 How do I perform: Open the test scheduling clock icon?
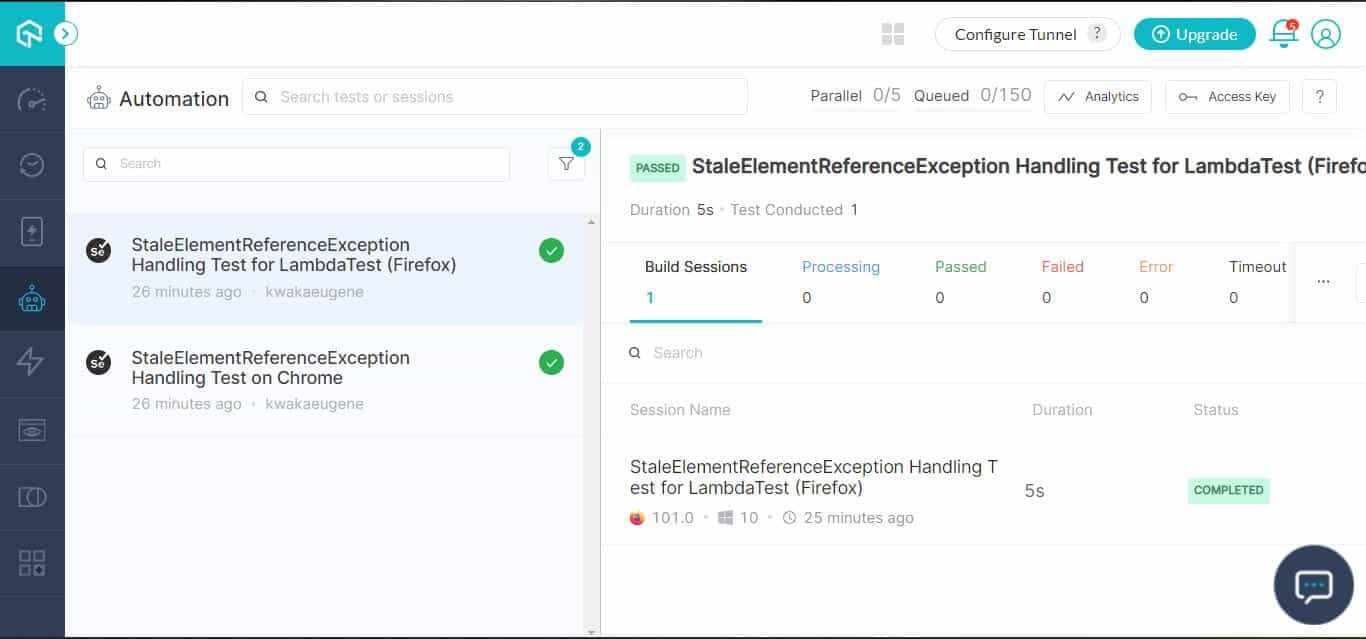pos(31,164)
